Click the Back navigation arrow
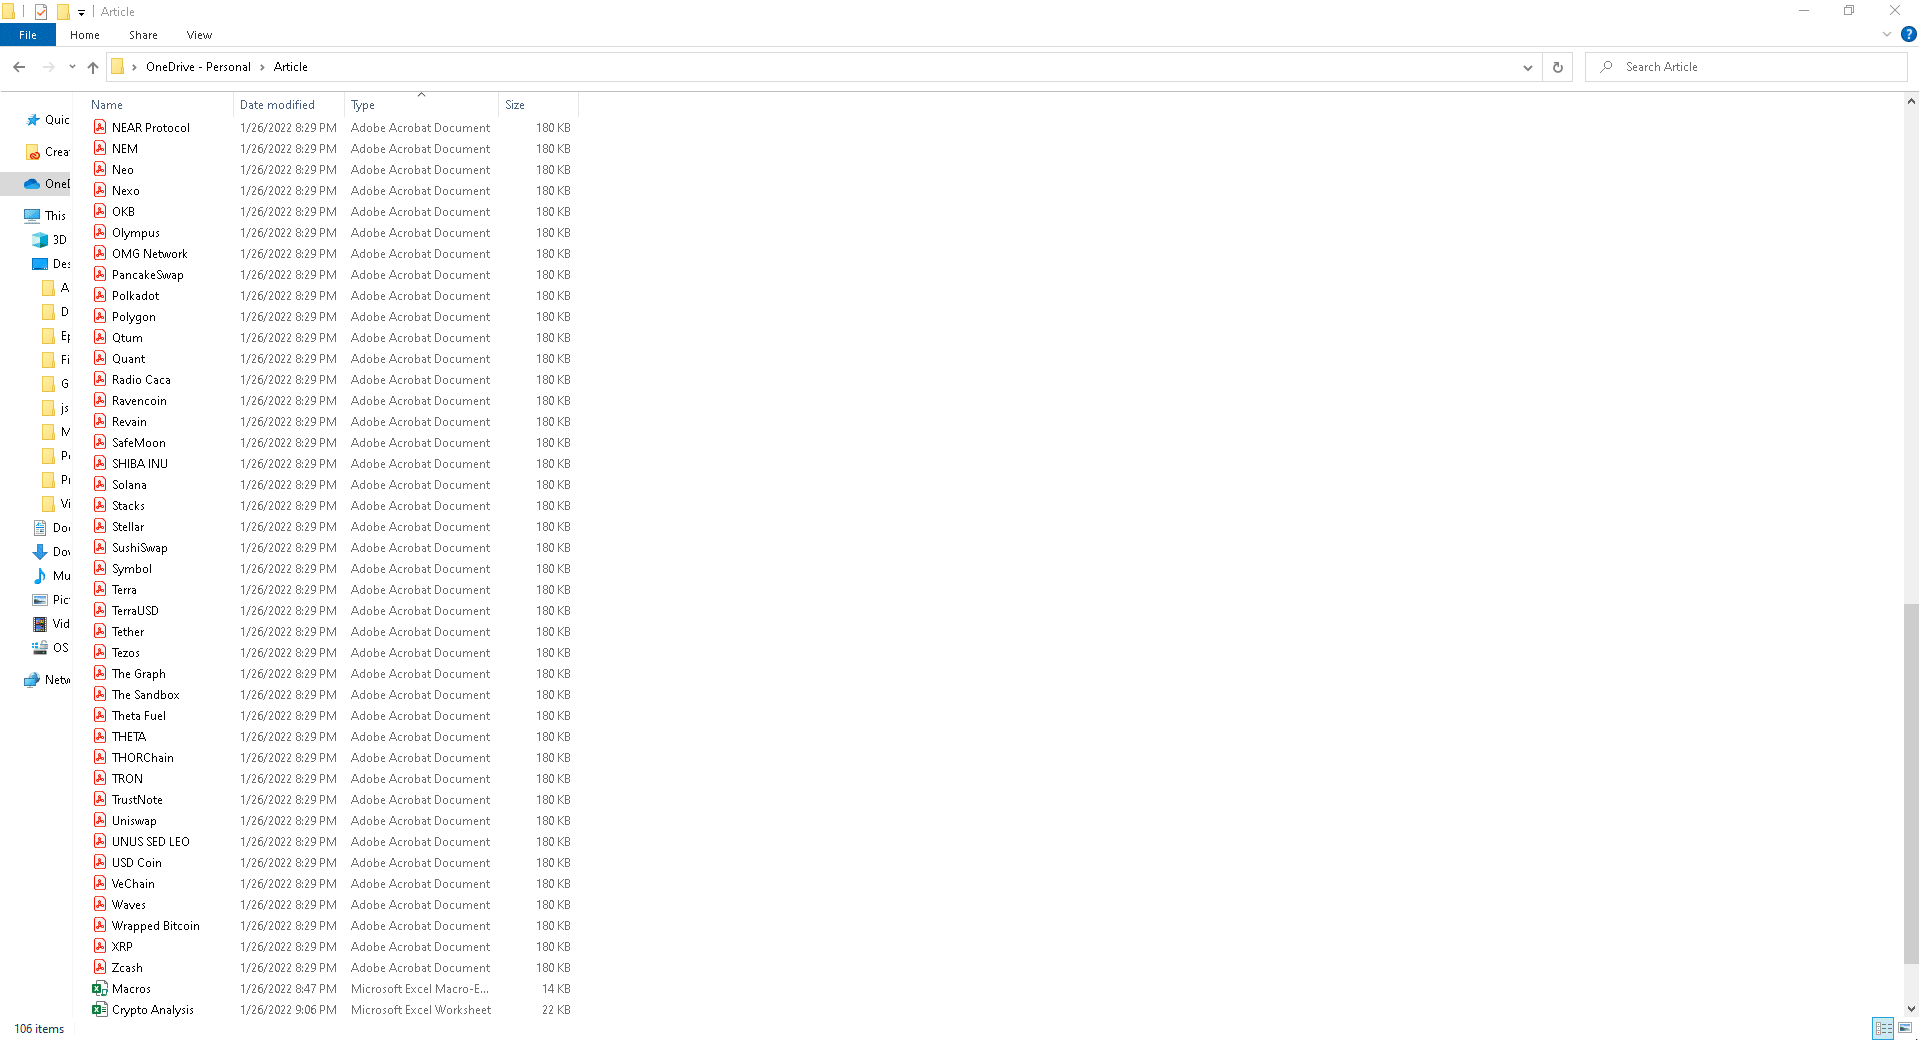 tap(18, 67)
